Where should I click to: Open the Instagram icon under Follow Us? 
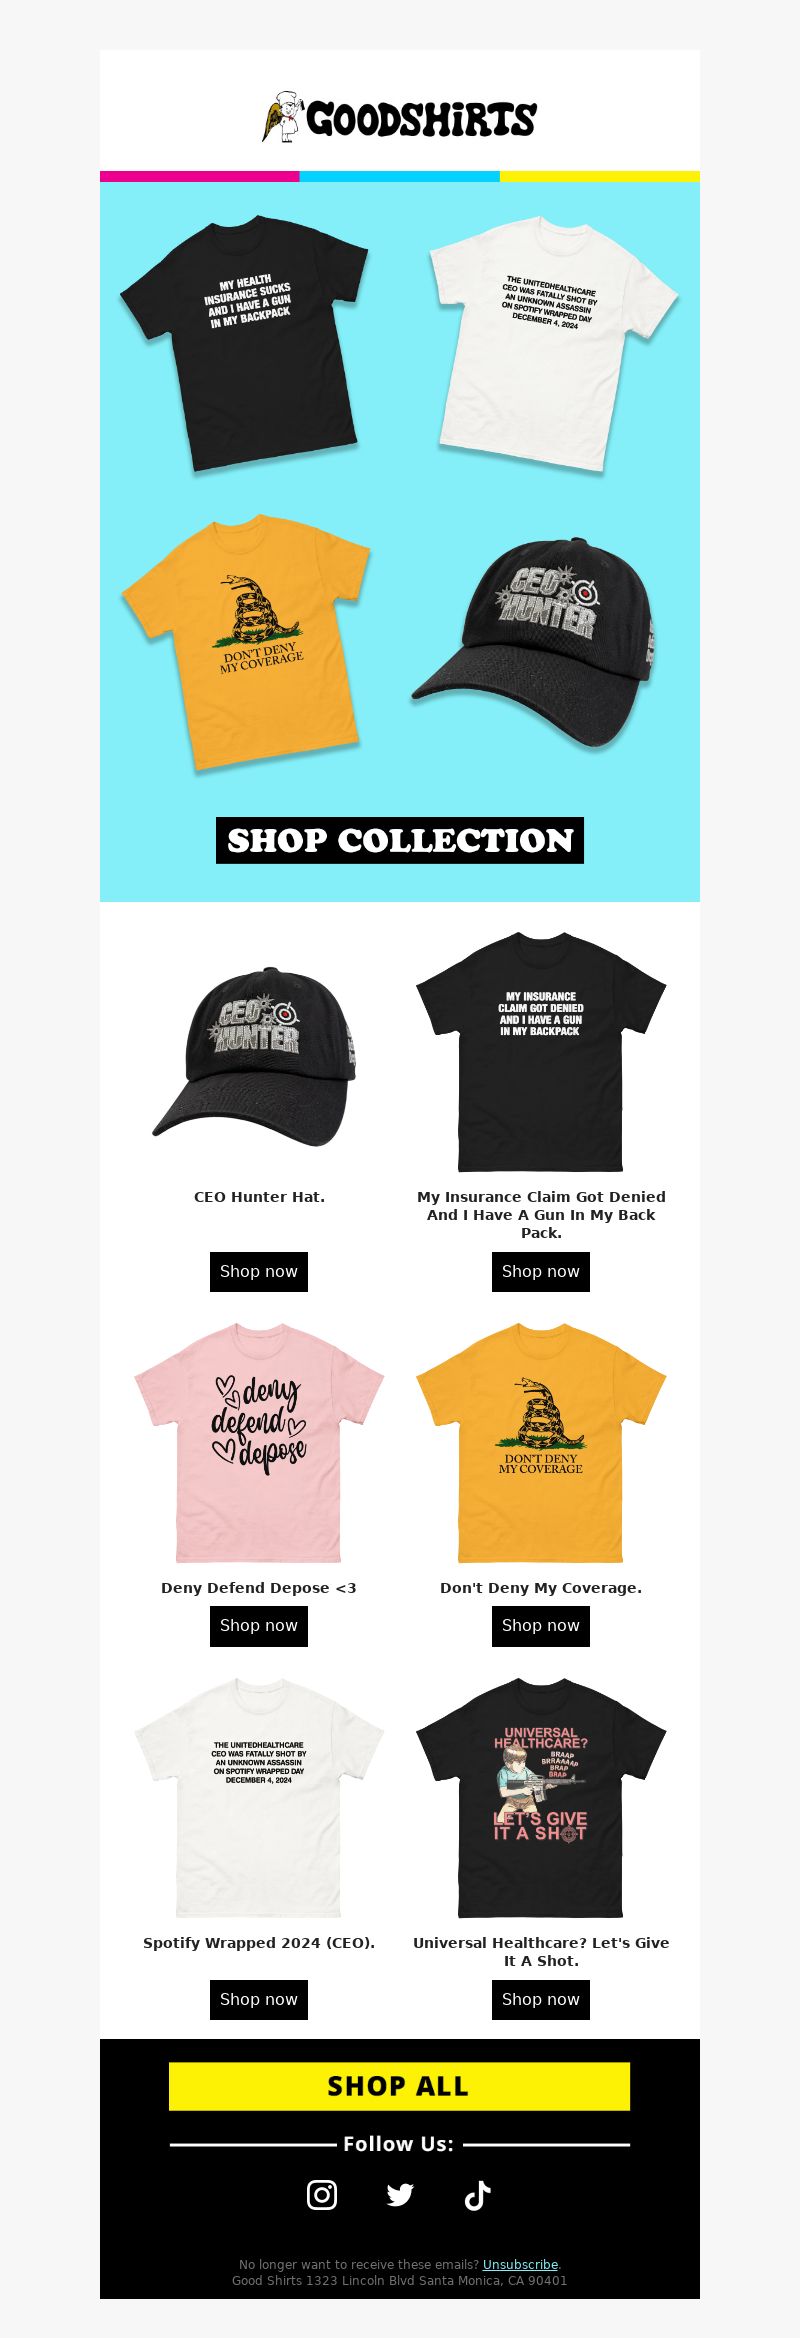pyautogui.click(x=321, y=2194)
